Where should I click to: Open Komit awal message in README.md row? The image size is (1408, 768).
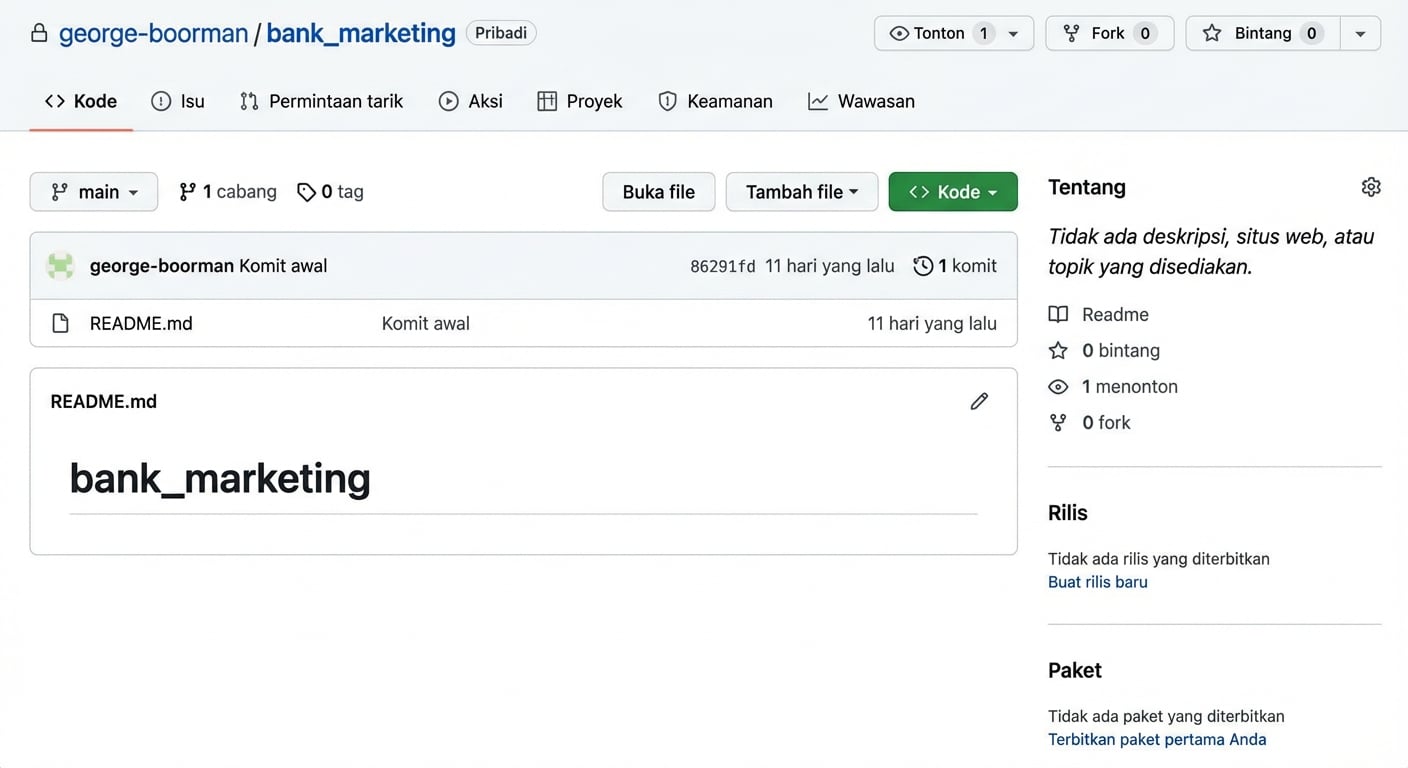point(426,324)
